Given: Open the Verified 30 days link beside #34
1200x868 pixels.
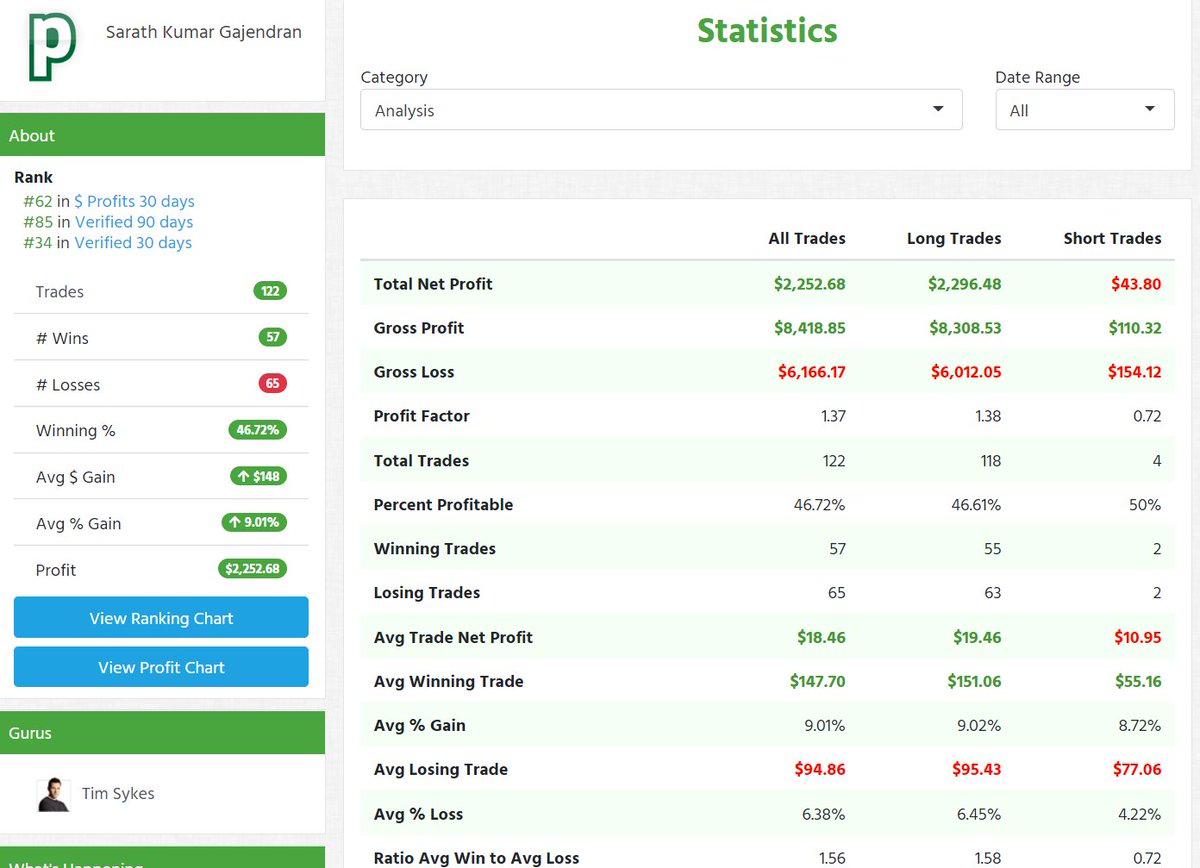Looking at the screenshot, I should click(x=133, y=243).
